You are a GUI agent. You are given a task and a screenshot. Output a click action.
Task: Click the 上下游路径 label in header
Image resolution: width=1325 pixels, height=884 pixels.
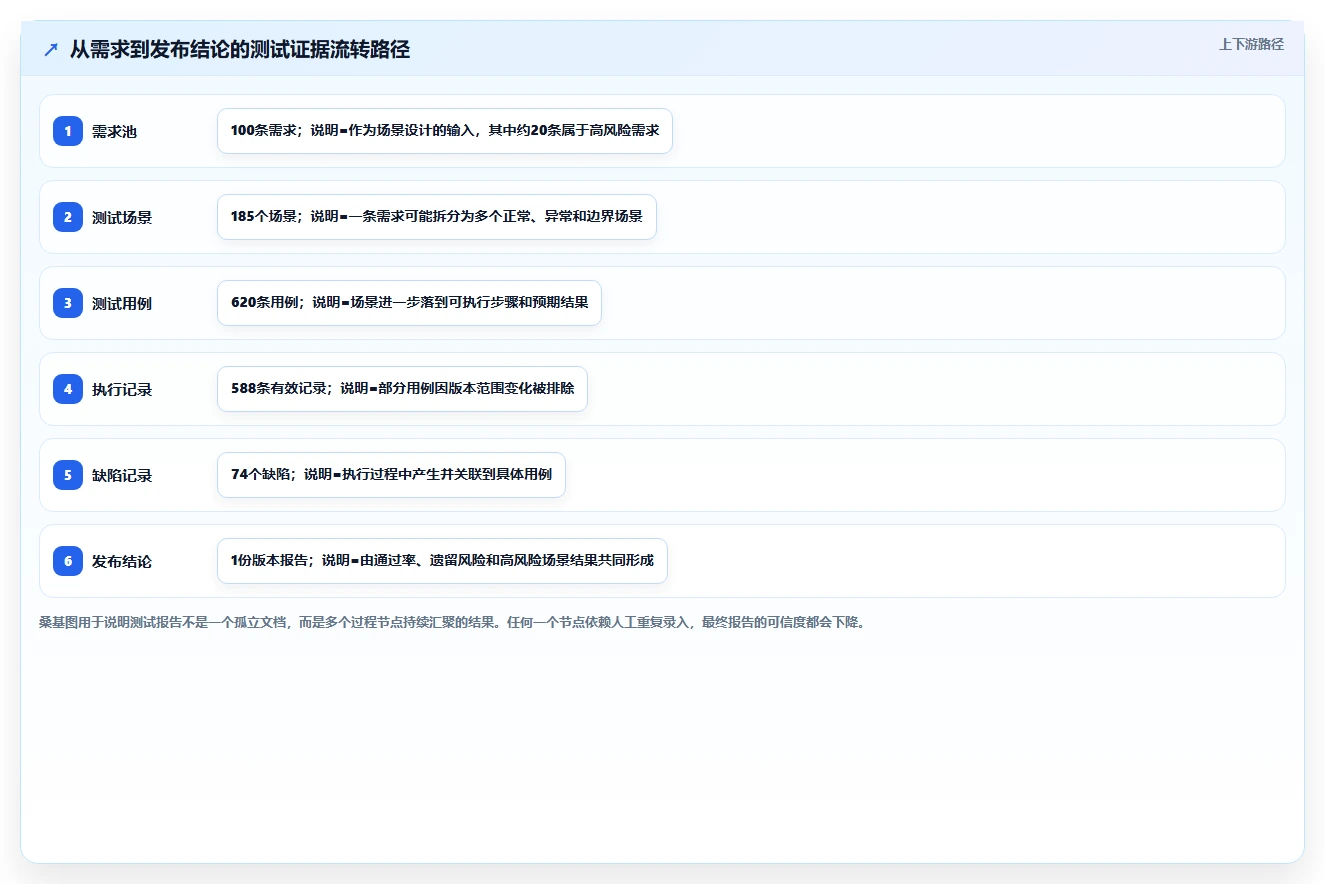(x=1251, y=45)
